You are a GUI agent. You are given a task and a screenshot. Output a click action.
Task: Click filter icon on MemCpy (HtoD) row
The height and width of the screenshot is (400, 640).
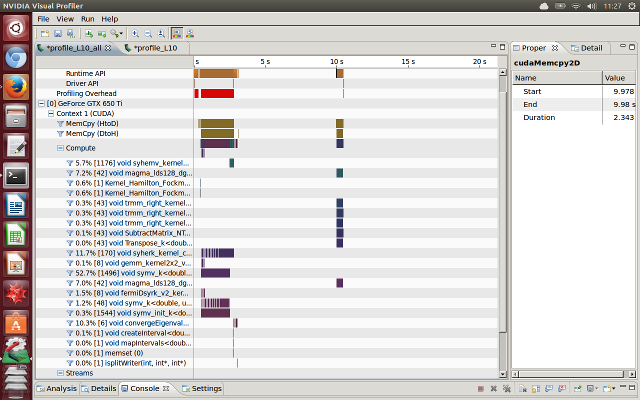coord(60,124)
